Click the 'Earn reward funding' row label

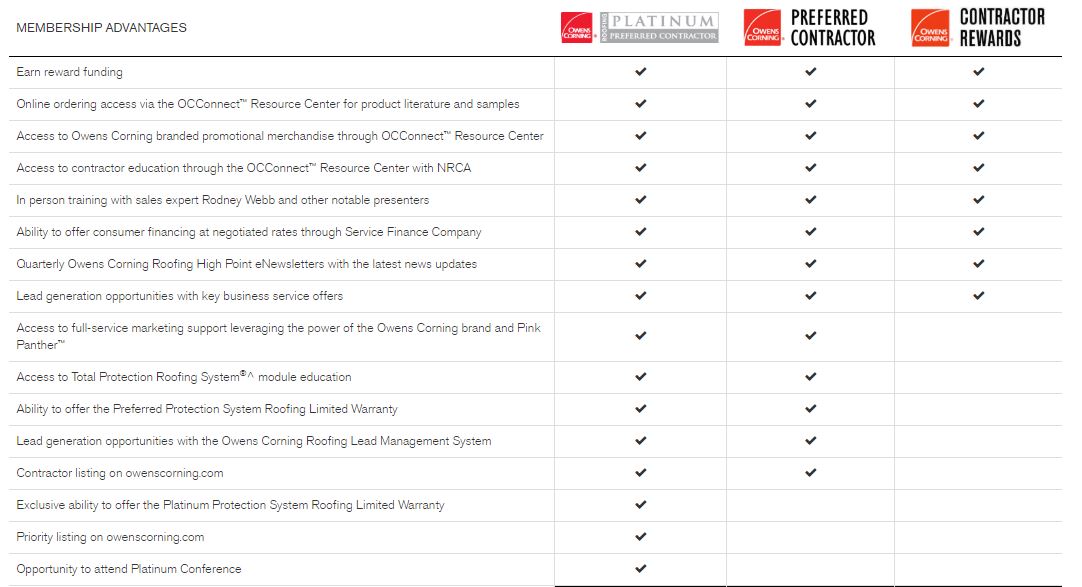pos(69,72)
